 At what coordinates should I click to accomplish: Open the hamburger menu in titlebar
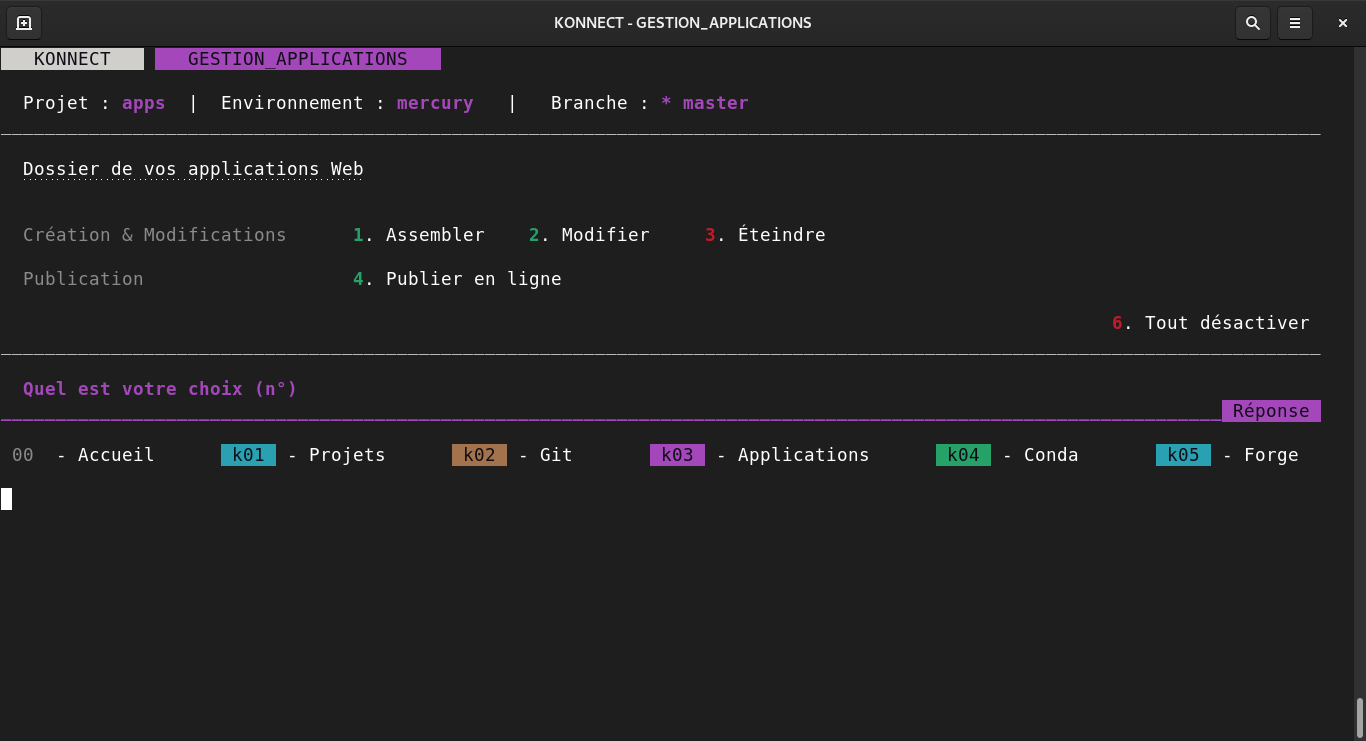pyautogui.click(x=1294, y=23)
